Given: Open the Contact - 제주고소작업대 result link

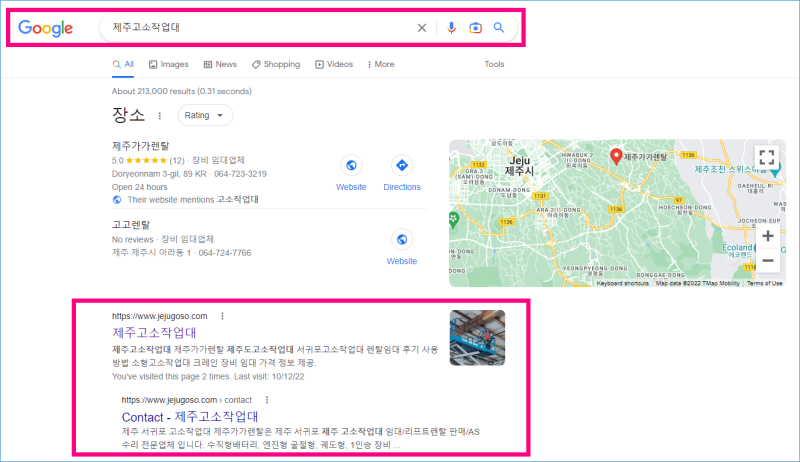Looking at the screenshot, I should [190, 417].
